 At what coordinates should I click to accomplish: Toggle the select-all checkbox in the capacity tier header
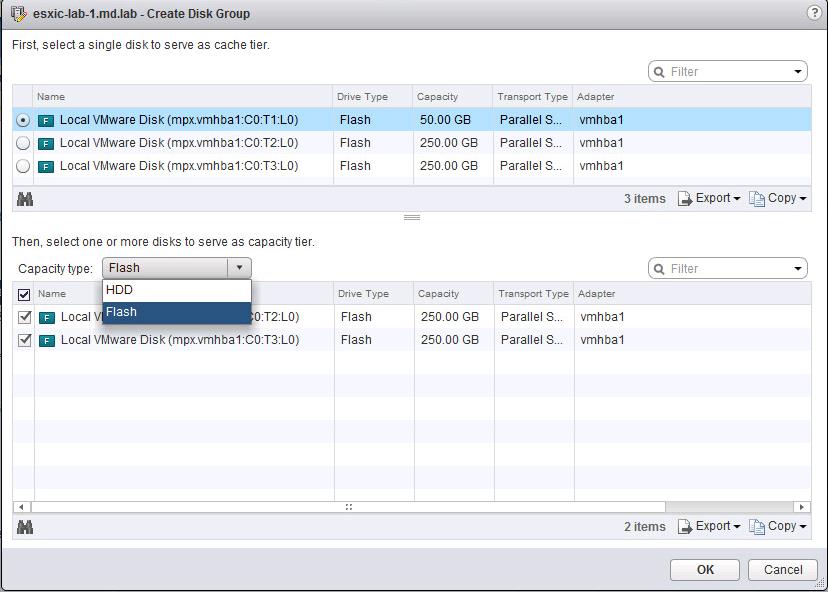pyautogui.click(x=24, y=294)
